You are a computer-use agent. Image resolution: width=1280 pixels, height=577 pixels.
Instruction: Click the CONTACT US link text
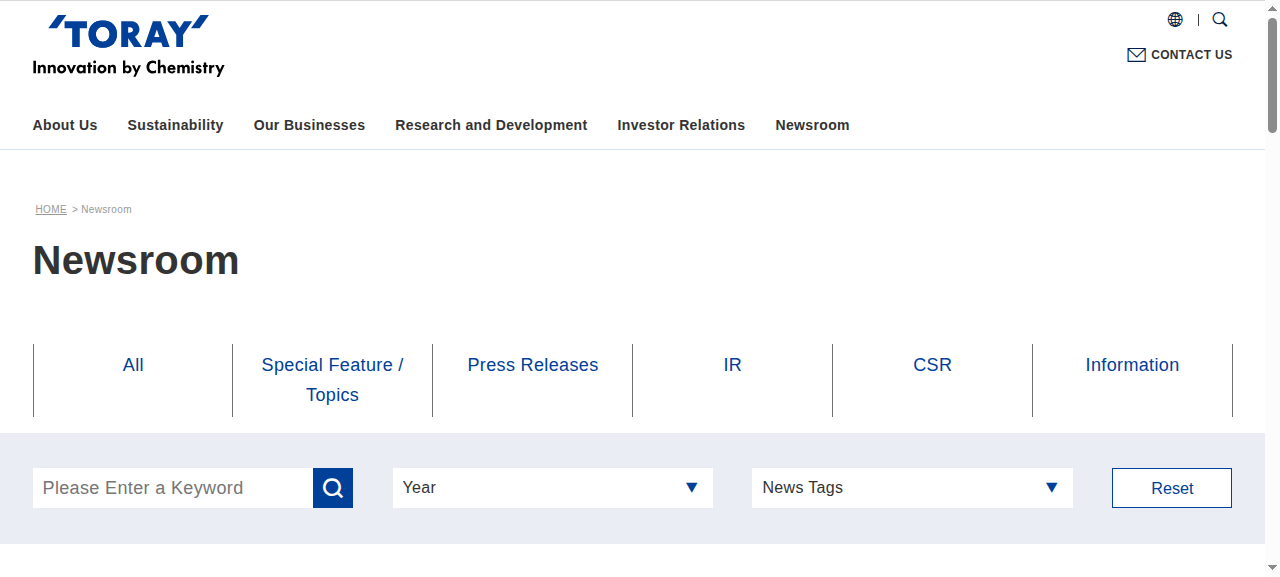tap(1192, 55)
